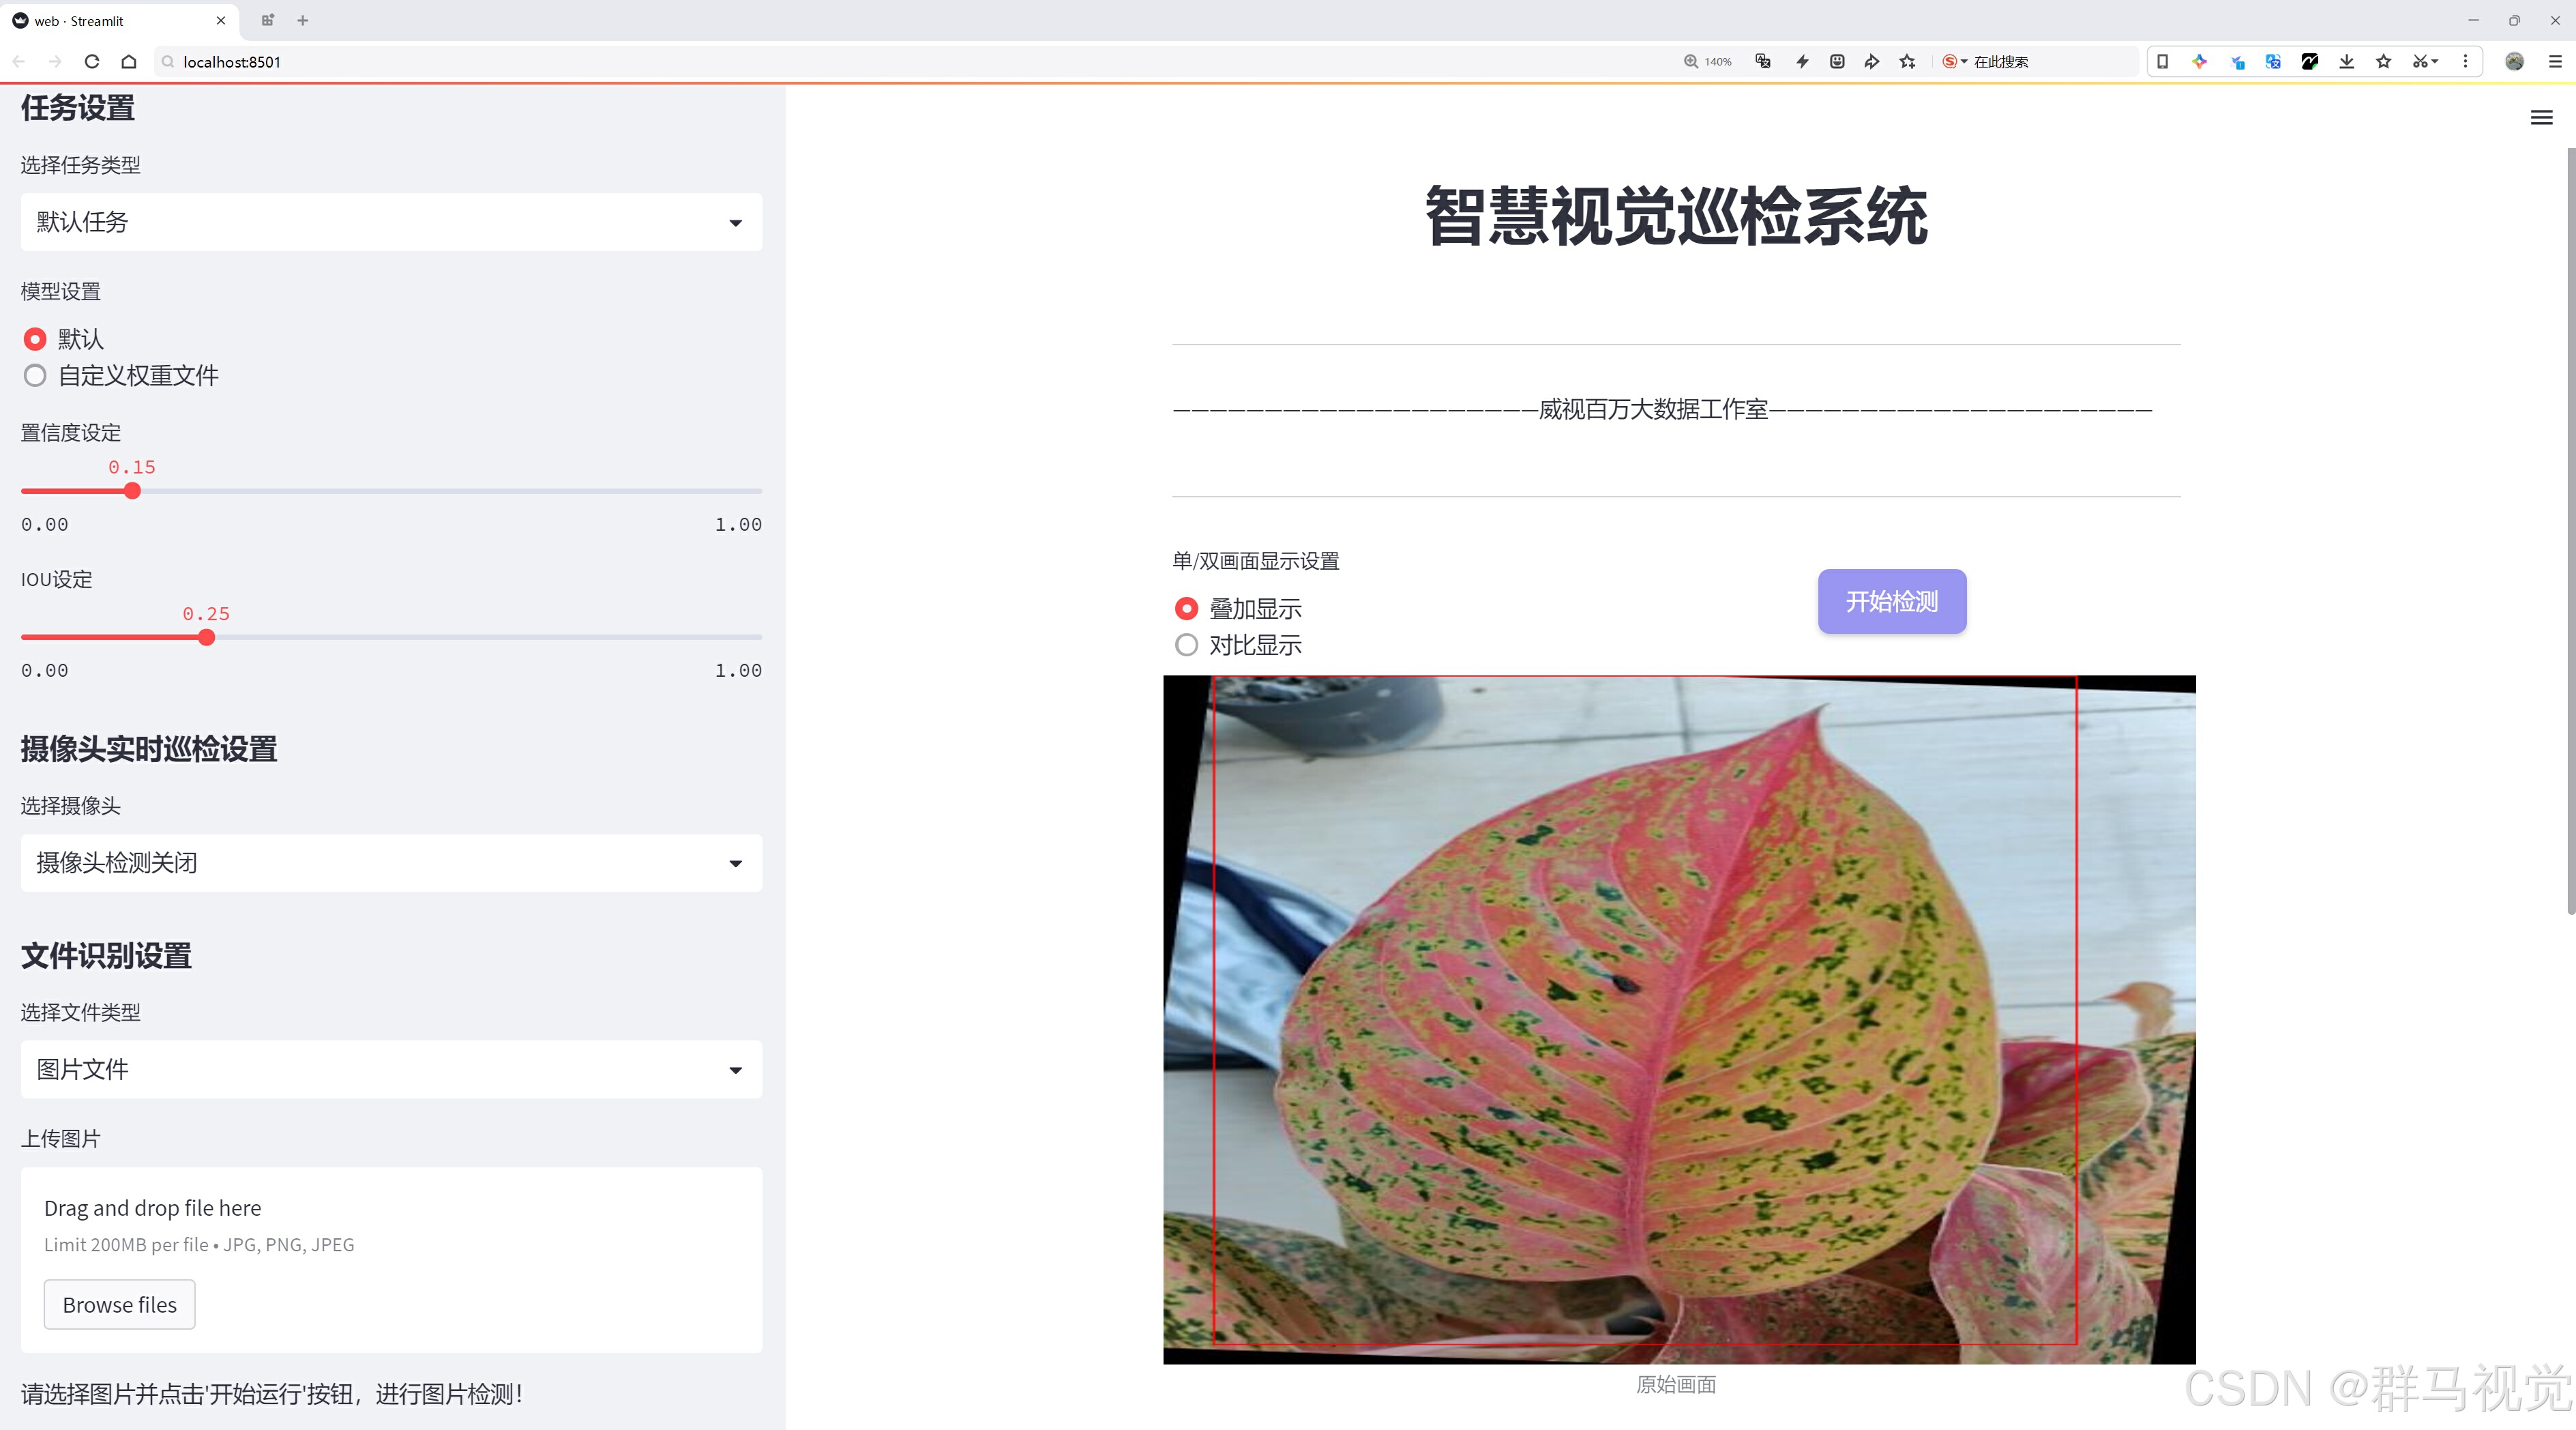Click the Browse files button
This screenshot has width=2576, height=1430.
pyautogui.click(x=119, y=1304)
